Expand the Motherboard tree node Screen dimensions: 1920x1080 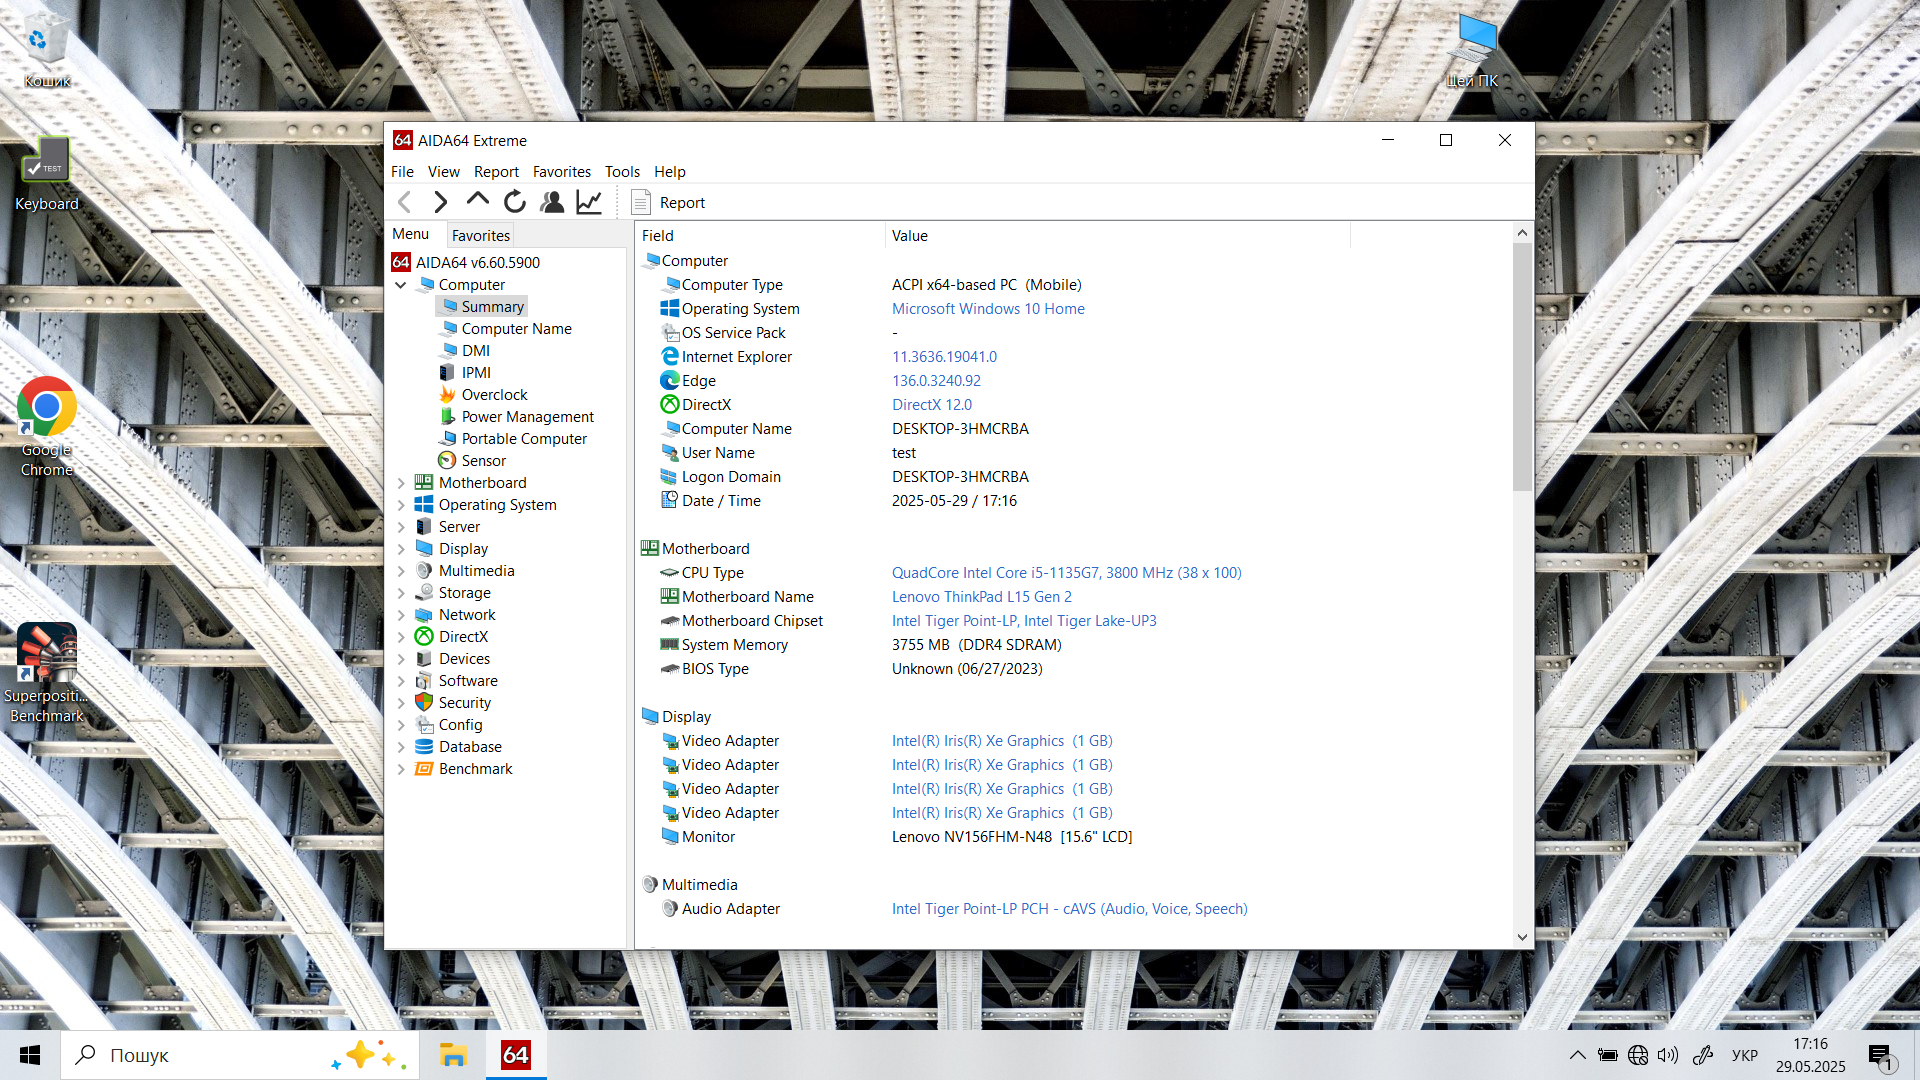coord(401,483)
